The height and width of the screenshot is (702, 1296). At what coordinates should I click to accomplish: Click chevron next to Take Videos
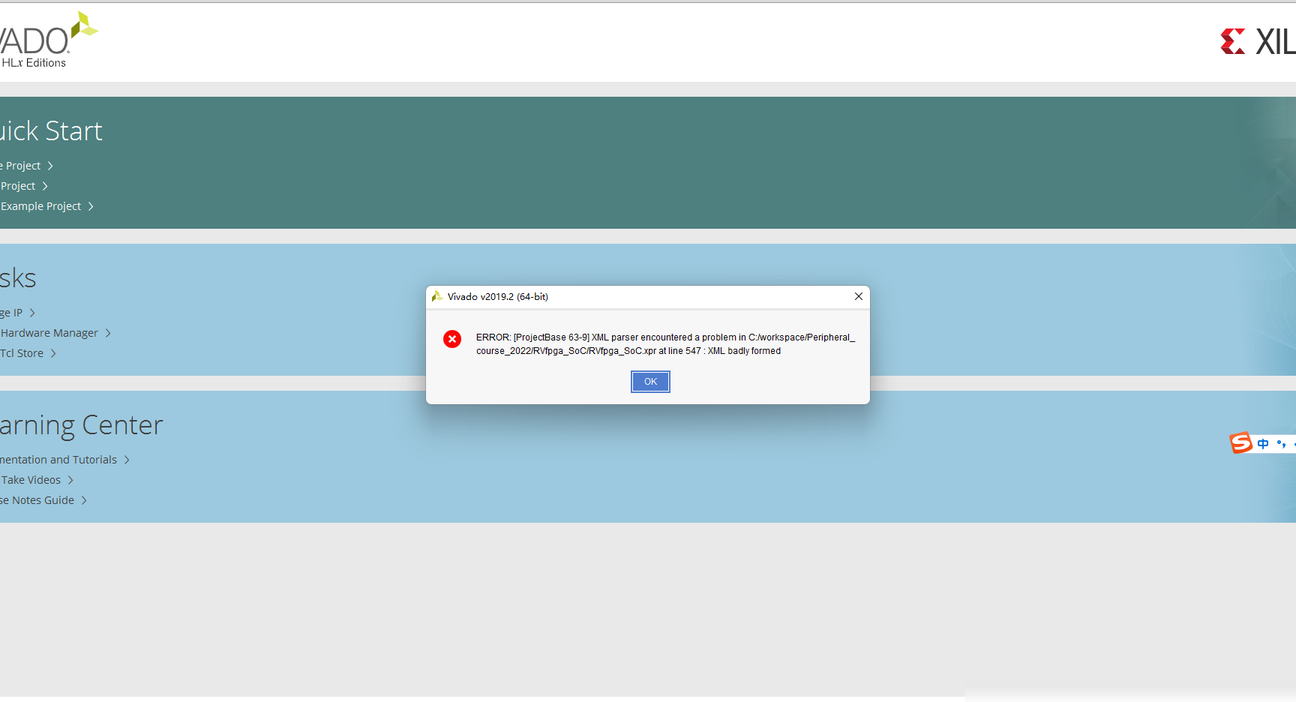(x=70, y=480)
